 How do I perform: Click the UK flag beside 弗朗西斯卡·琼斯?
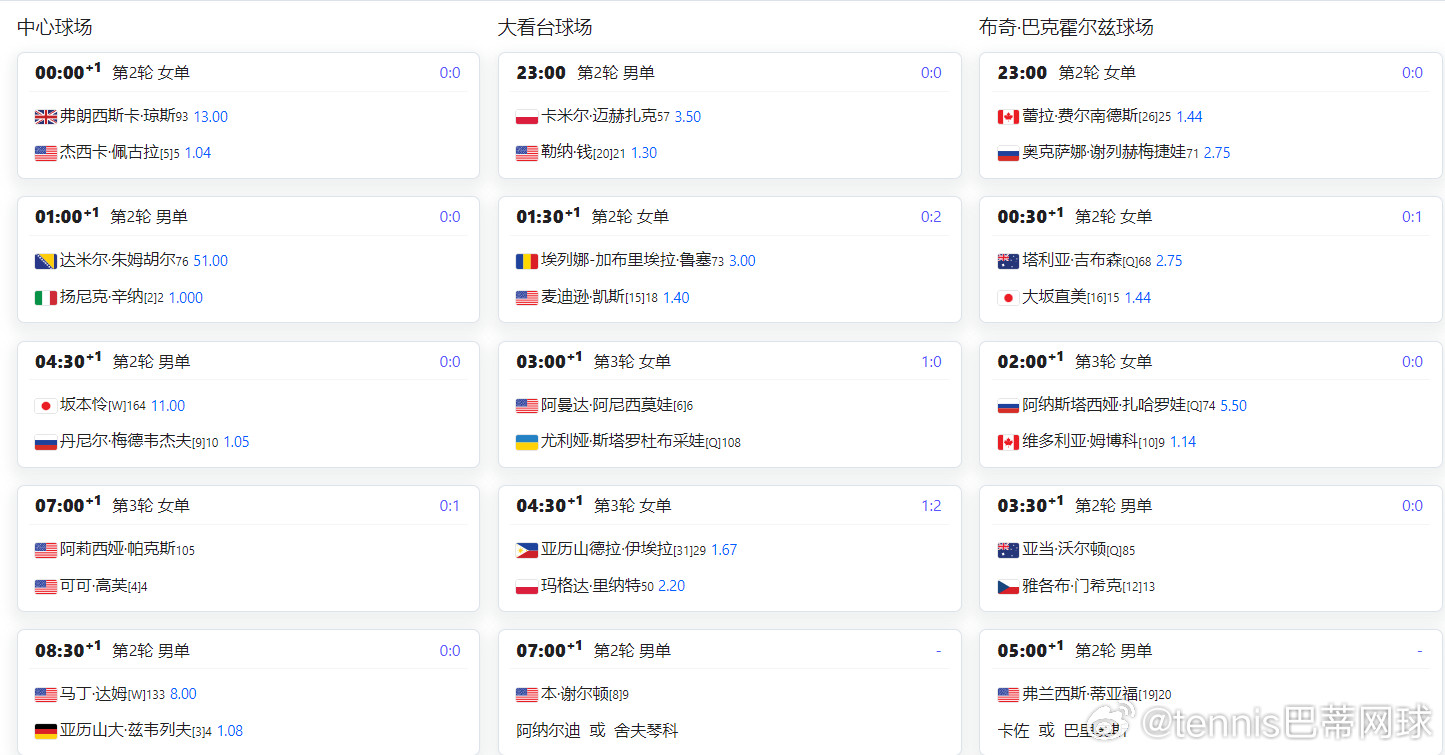coord(45,116)
